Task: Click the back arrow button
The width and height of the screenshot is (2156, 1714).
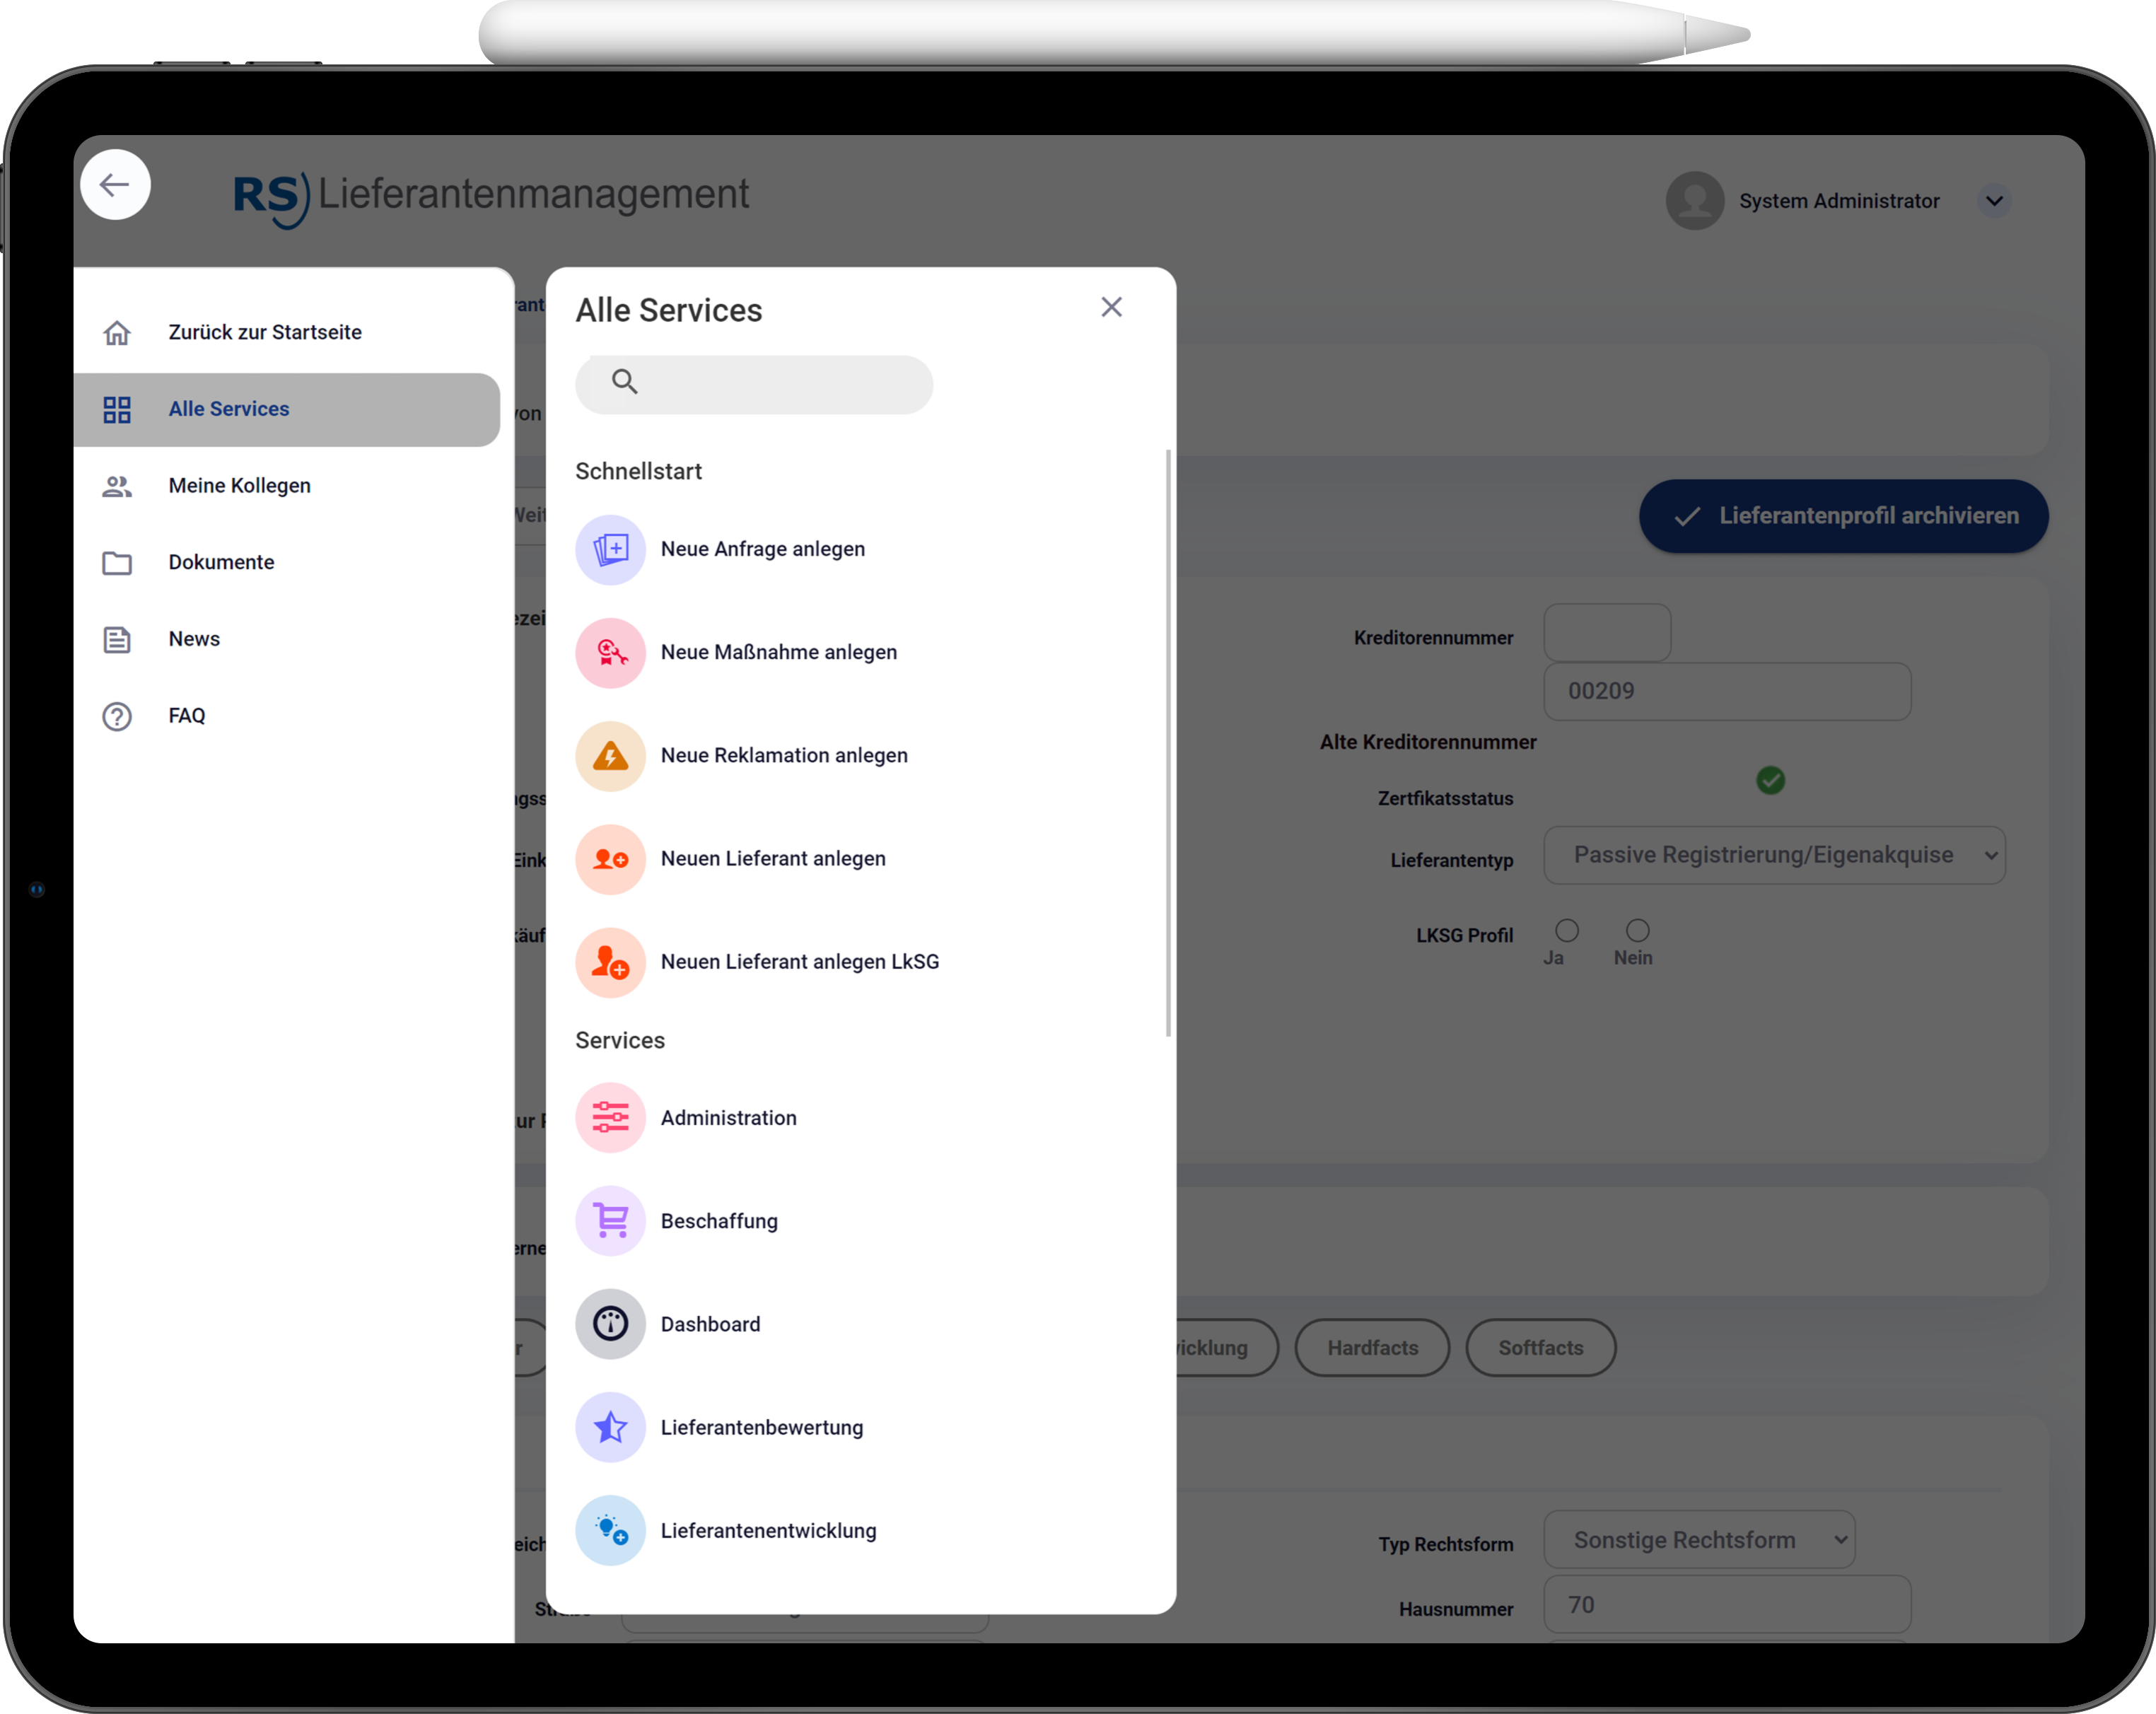Action: pos(115,185)
